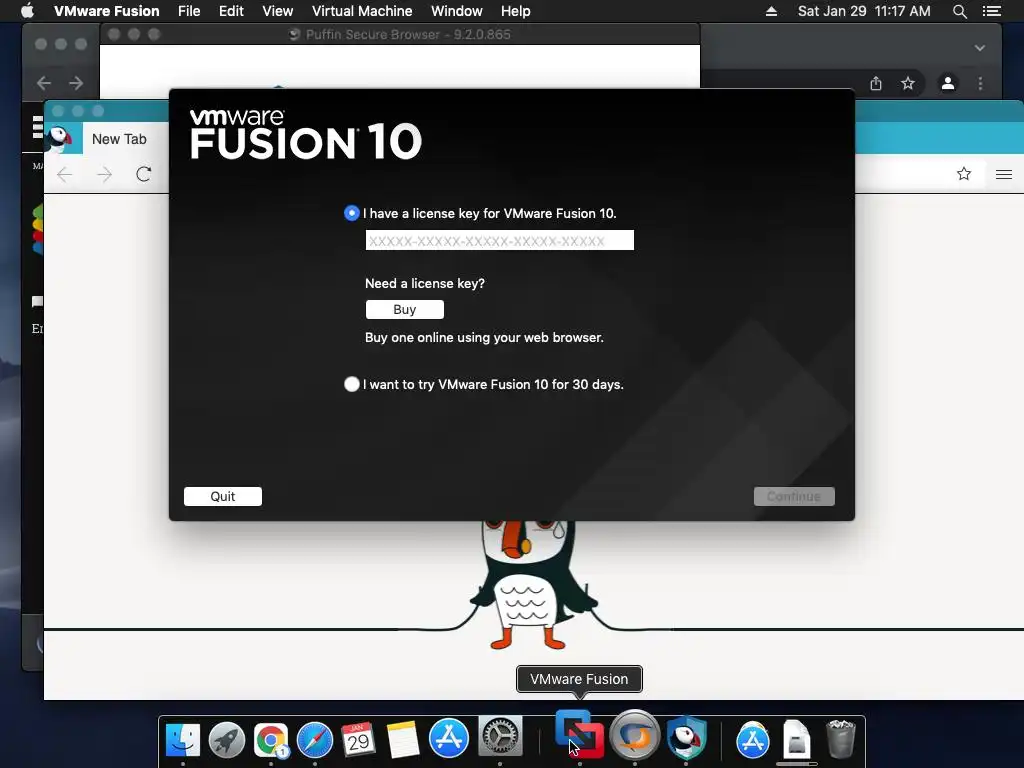
Task: Click the VMware Fusion Dock icon
Action: coord(579,734)
